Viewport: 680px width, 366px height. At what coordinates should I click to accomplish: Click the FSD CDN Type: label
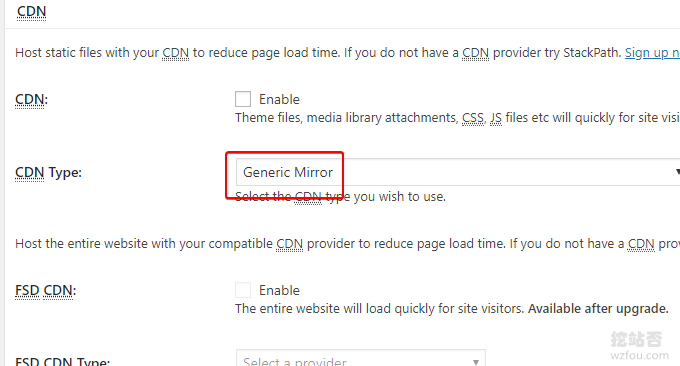point(62,361)
